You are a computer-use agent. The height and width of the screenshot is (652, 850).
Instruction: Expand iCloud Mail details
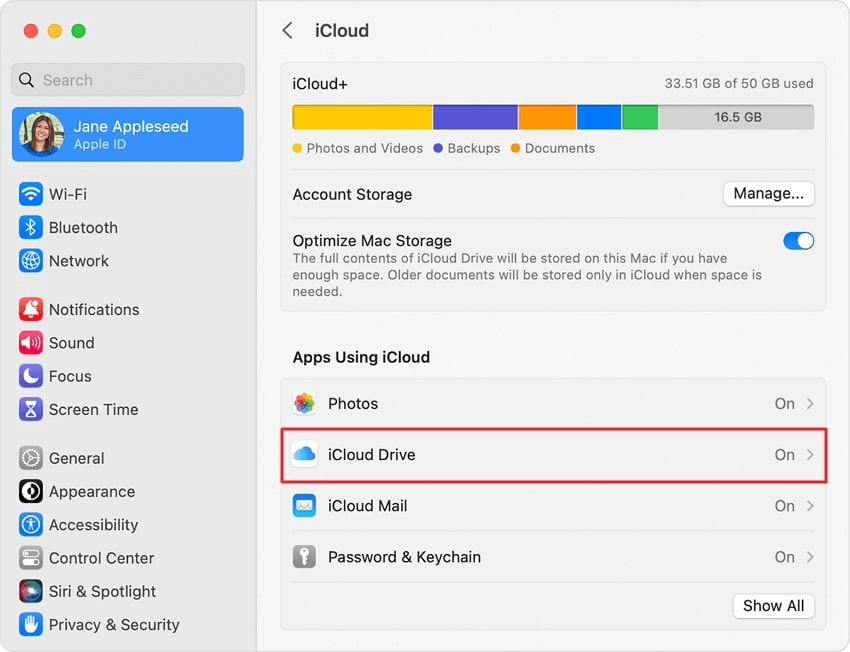click(x=554, y=506)
